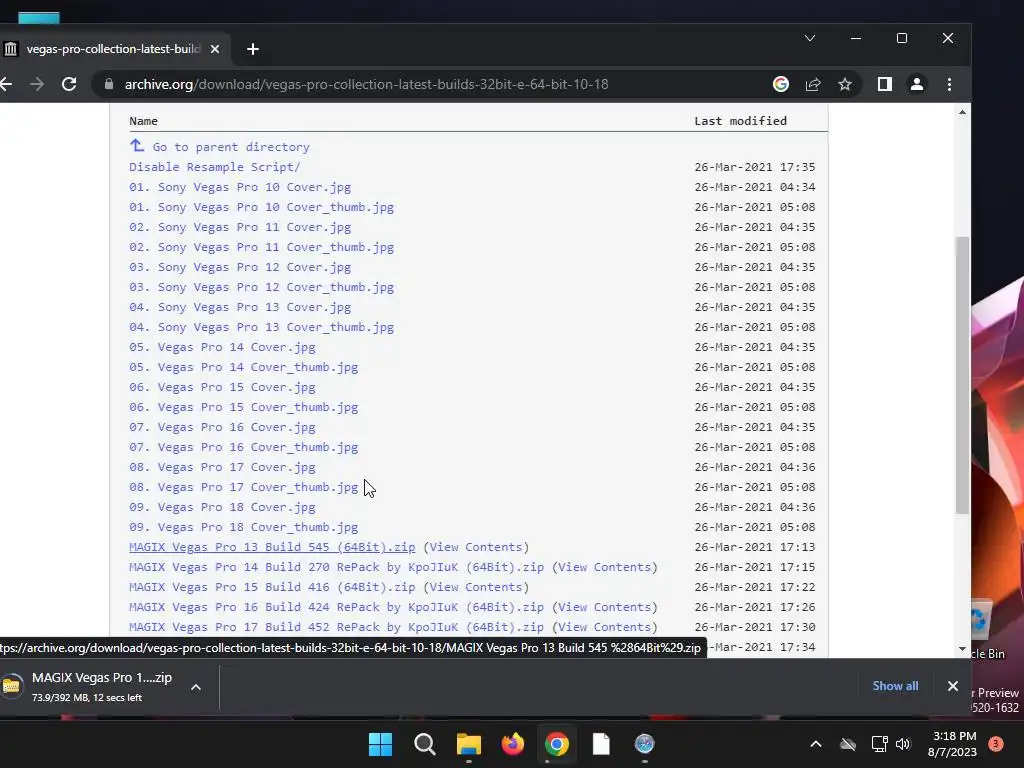Open 06. Vegas Pro 15 Cover.jpg
The width and height of the screenshot is (1024, 768).
pyautogui.click(x=222, y=387)
